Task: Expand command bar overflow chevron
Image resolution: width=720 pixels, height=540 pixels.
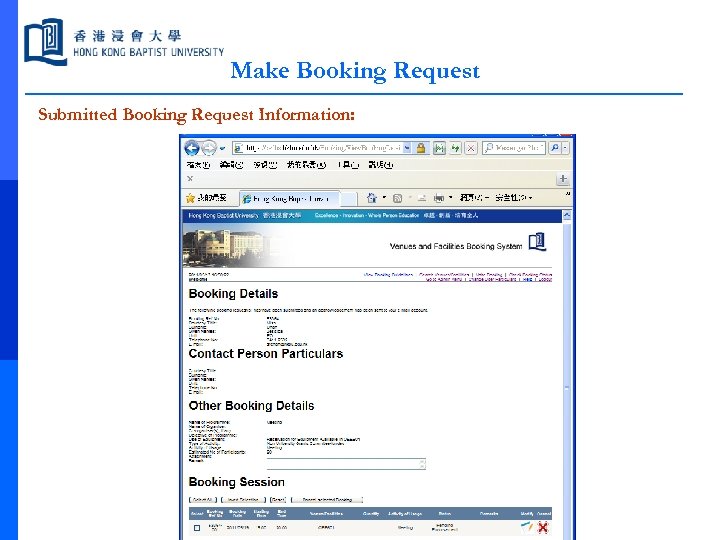Action: (x=568, y=194)
